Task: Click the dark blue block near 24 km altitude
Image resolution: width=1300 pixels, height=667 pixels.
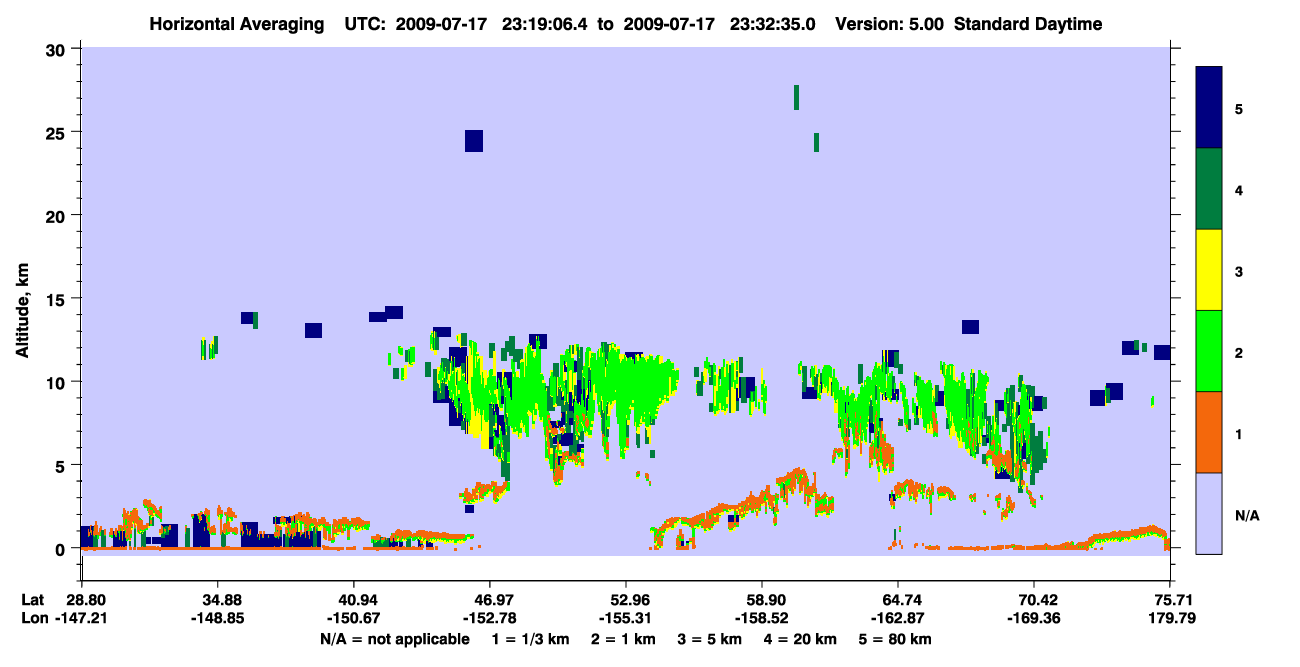Action: [474, 141]
